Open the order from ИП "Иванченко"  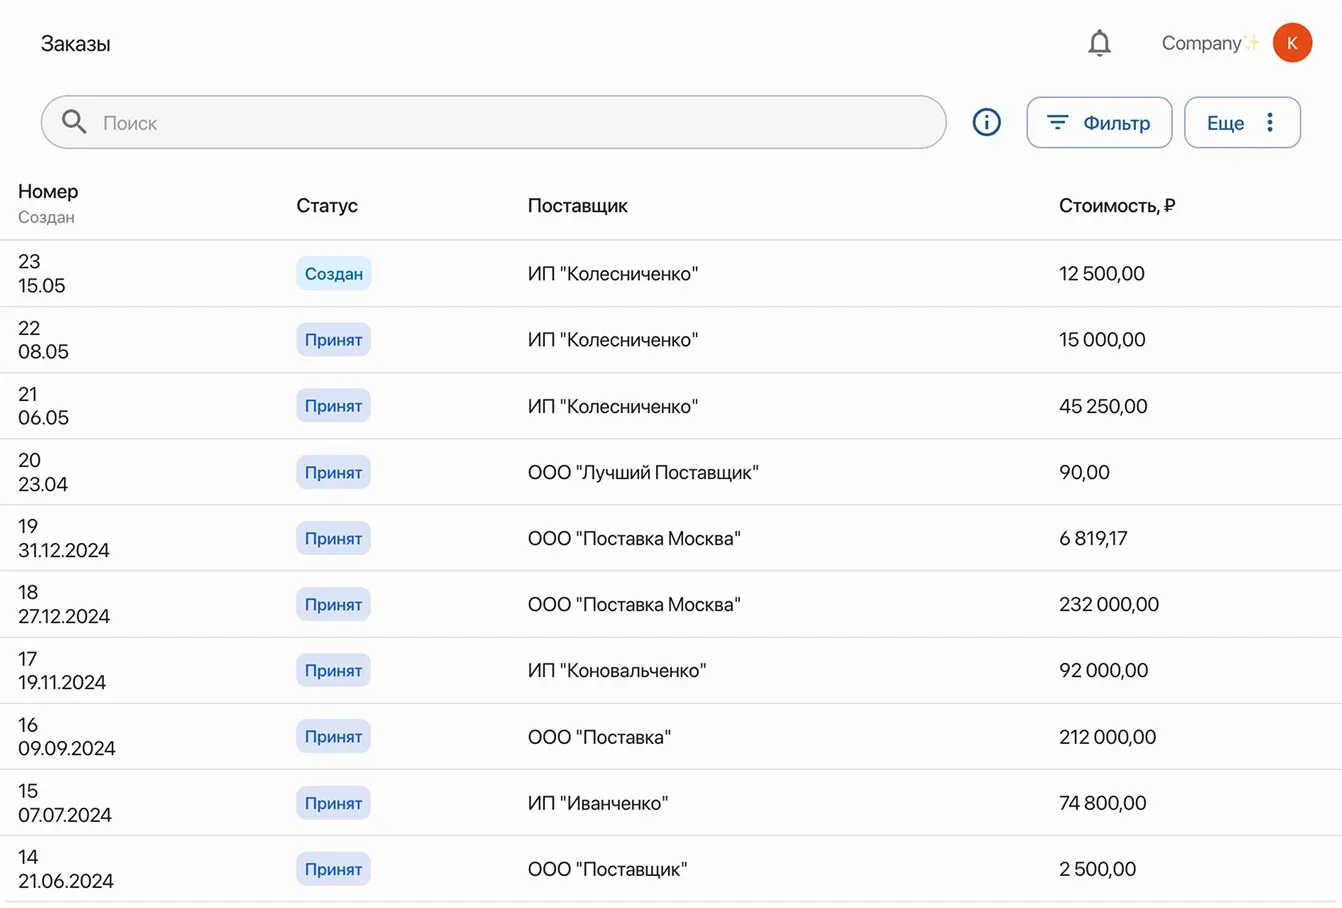click(597, 803)
